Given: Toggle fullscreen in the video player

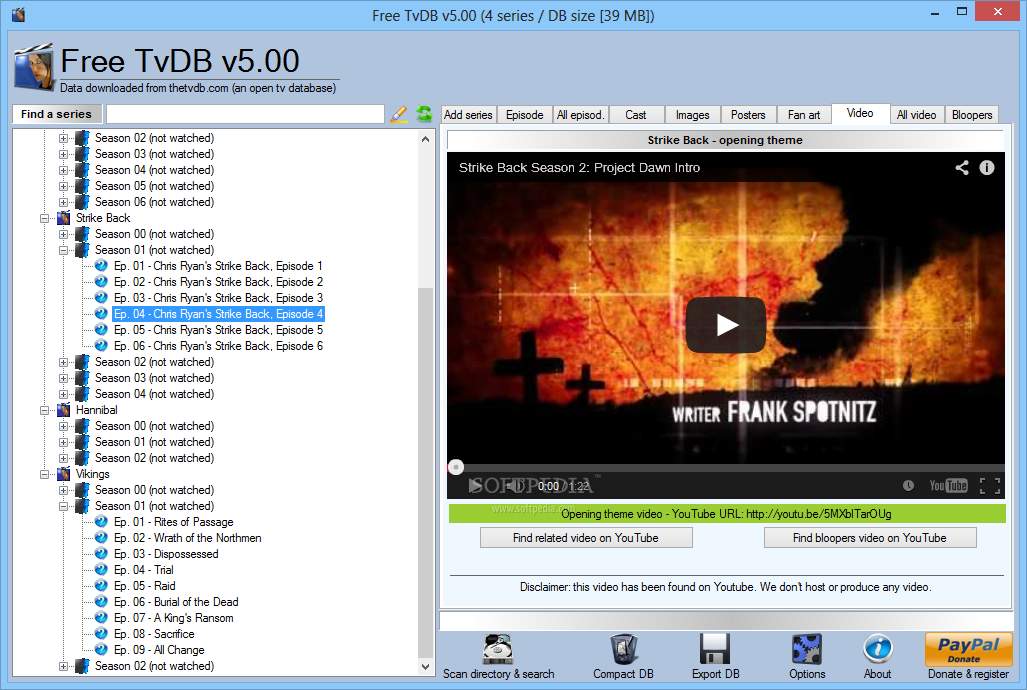Looking at the screenshot, I should [990, 486].
